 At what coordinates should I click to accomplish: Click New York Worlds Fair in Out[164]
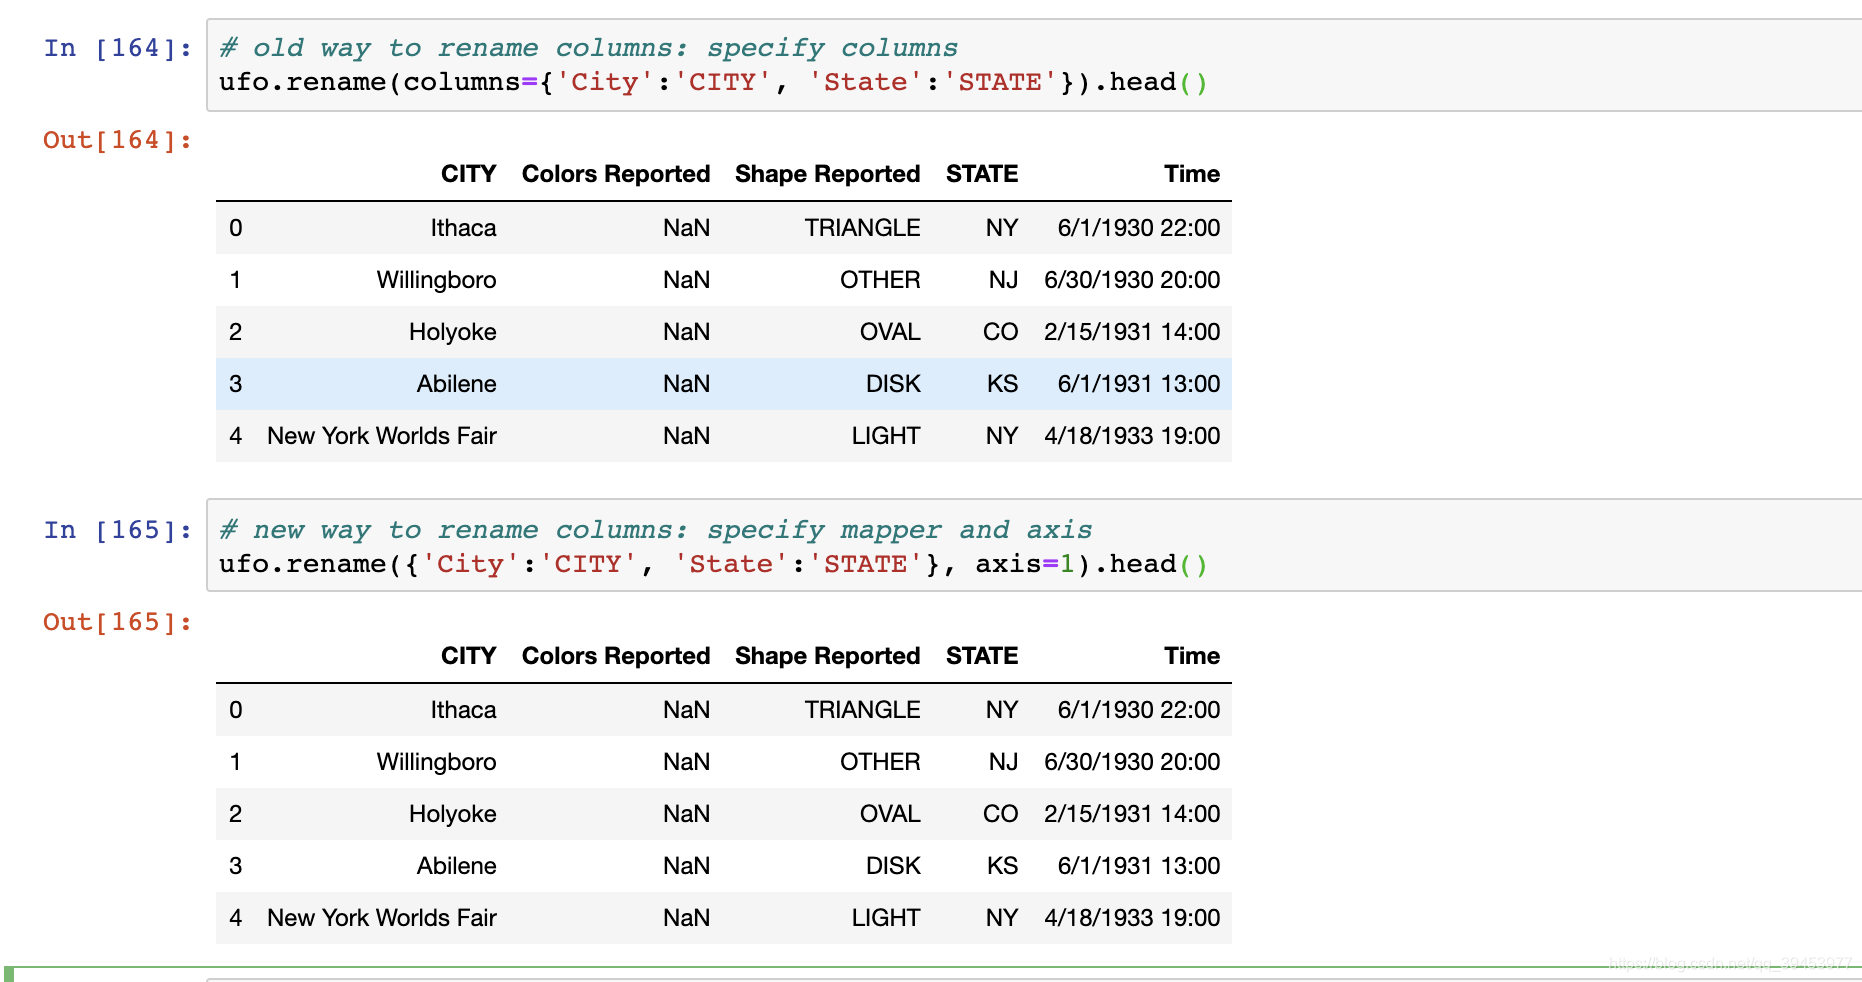click(382, 436)
